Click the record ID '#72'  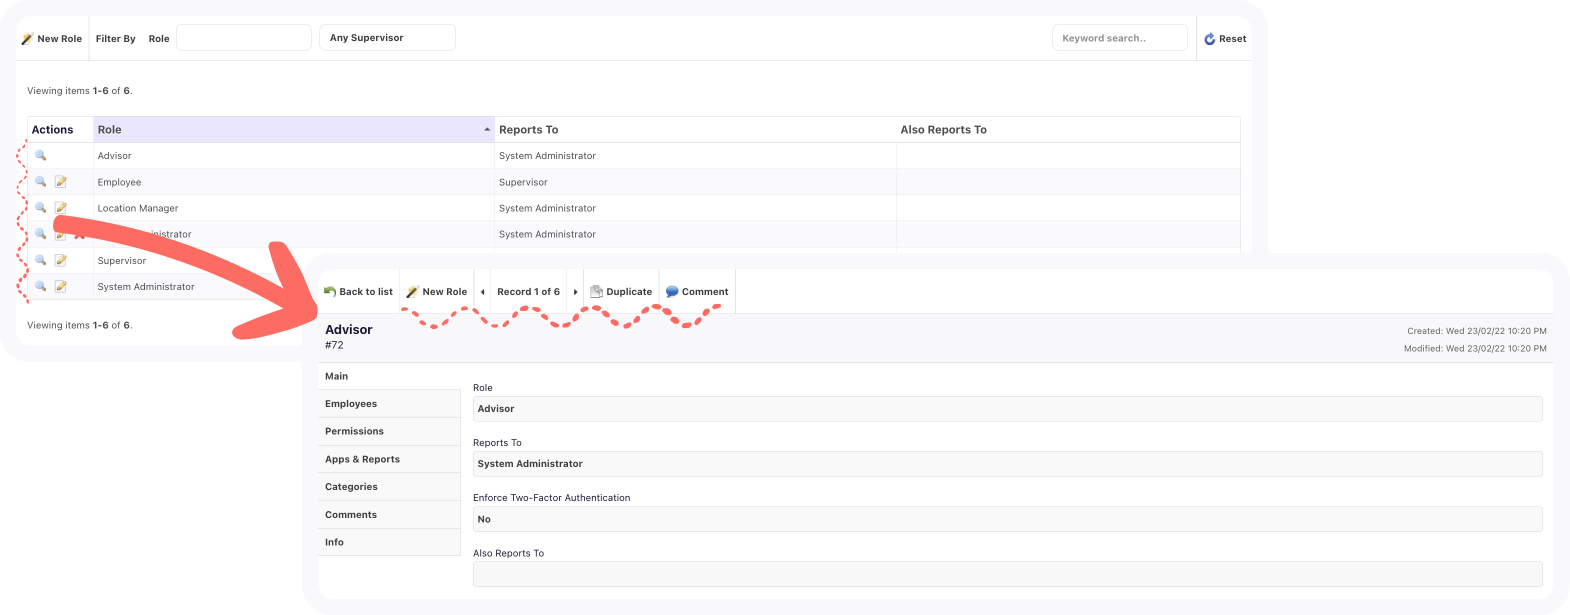click(334, 345)
